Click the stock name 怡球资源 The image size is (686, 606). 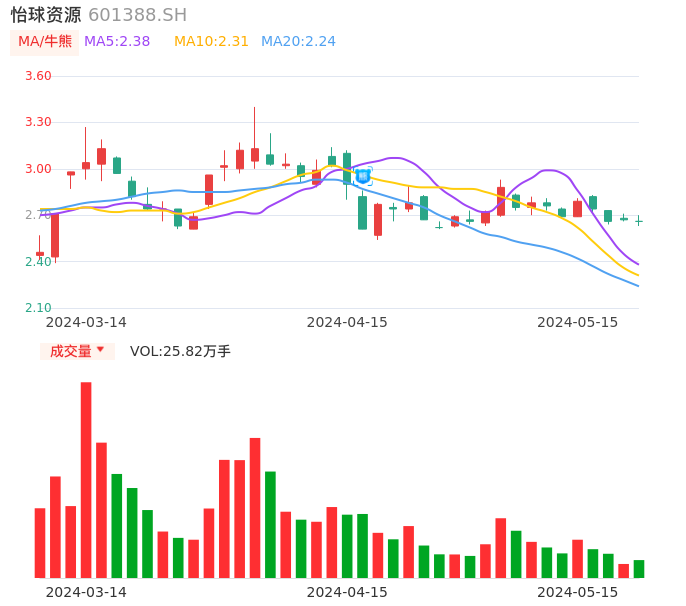(46, 15)
